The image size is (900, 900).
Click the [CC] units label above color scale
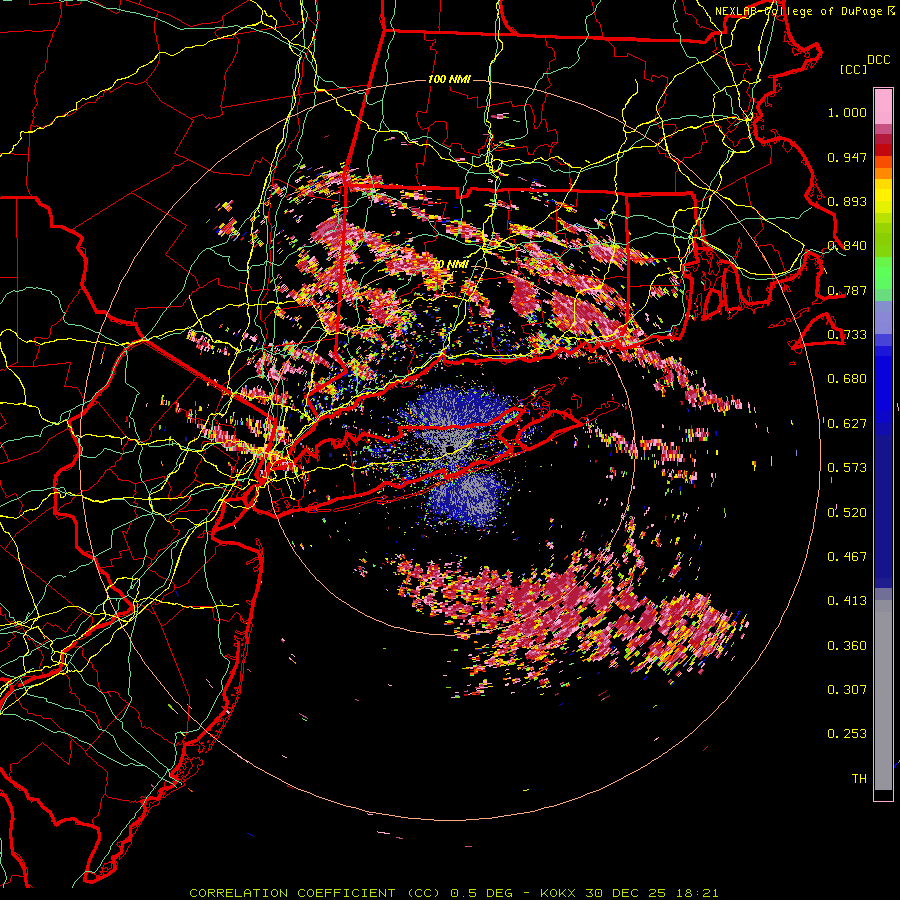(x=853, y=69)
